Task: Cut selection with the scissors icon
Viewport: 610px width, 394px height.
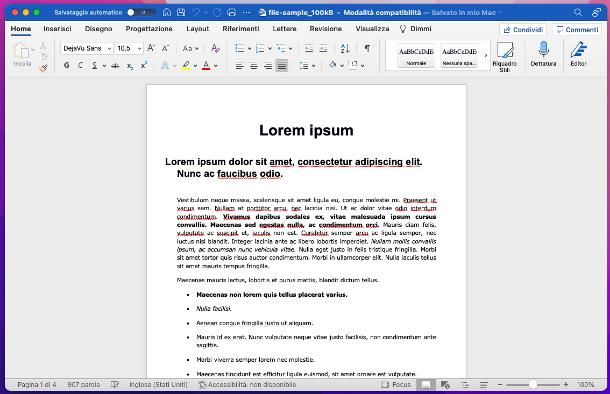Action: tap(43, 46)
